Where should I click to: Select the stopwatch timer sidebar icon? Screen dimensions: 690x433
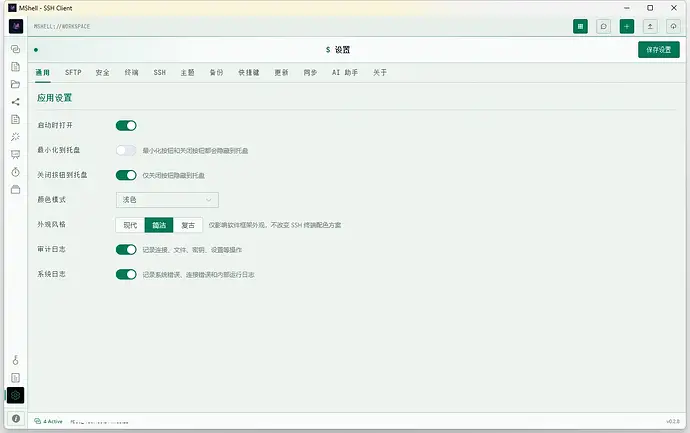[x=15, y=172]
